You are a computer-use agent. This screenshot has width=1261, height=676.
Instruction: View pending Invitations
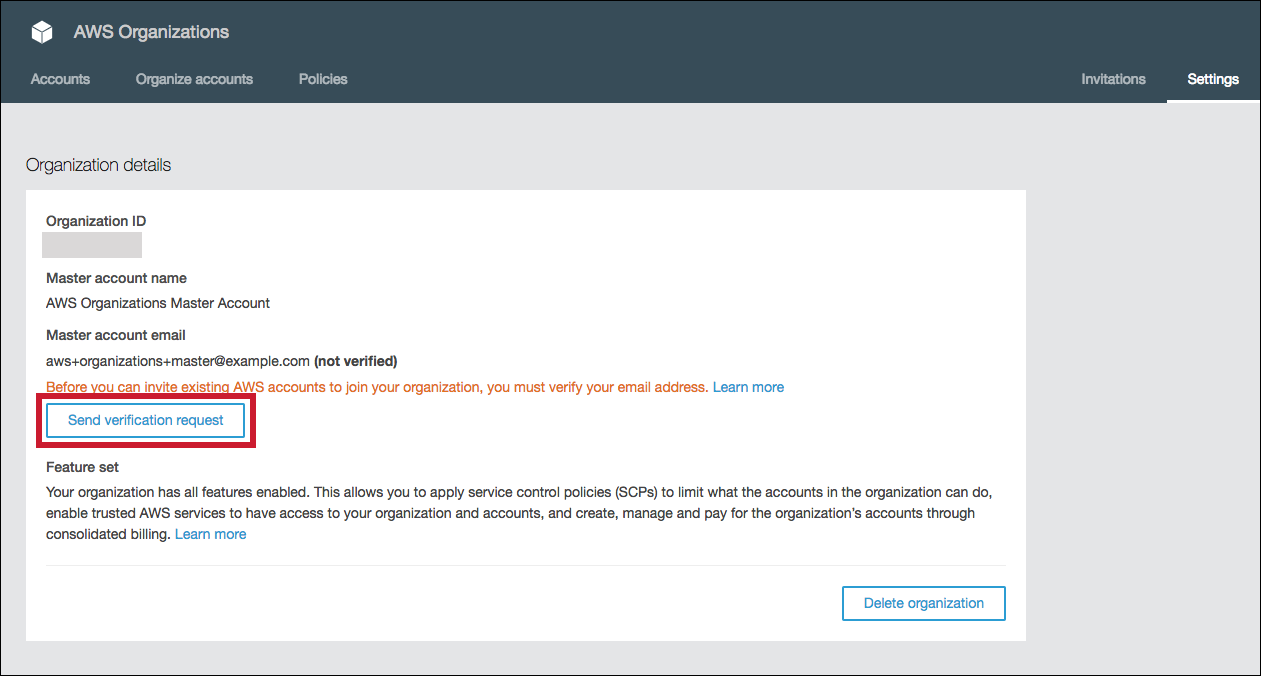point(1113,79)
